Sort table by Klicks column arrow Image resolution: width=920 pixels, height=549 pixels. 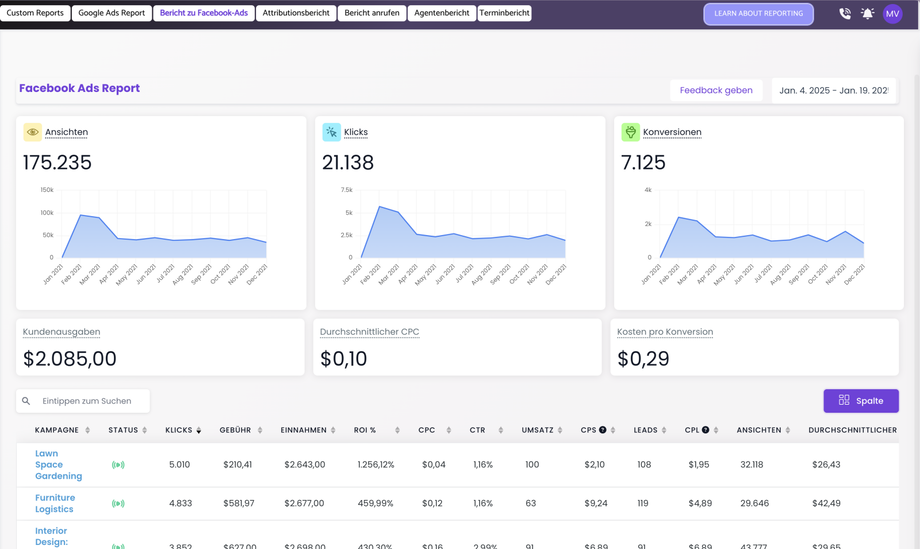click(199, 430)
